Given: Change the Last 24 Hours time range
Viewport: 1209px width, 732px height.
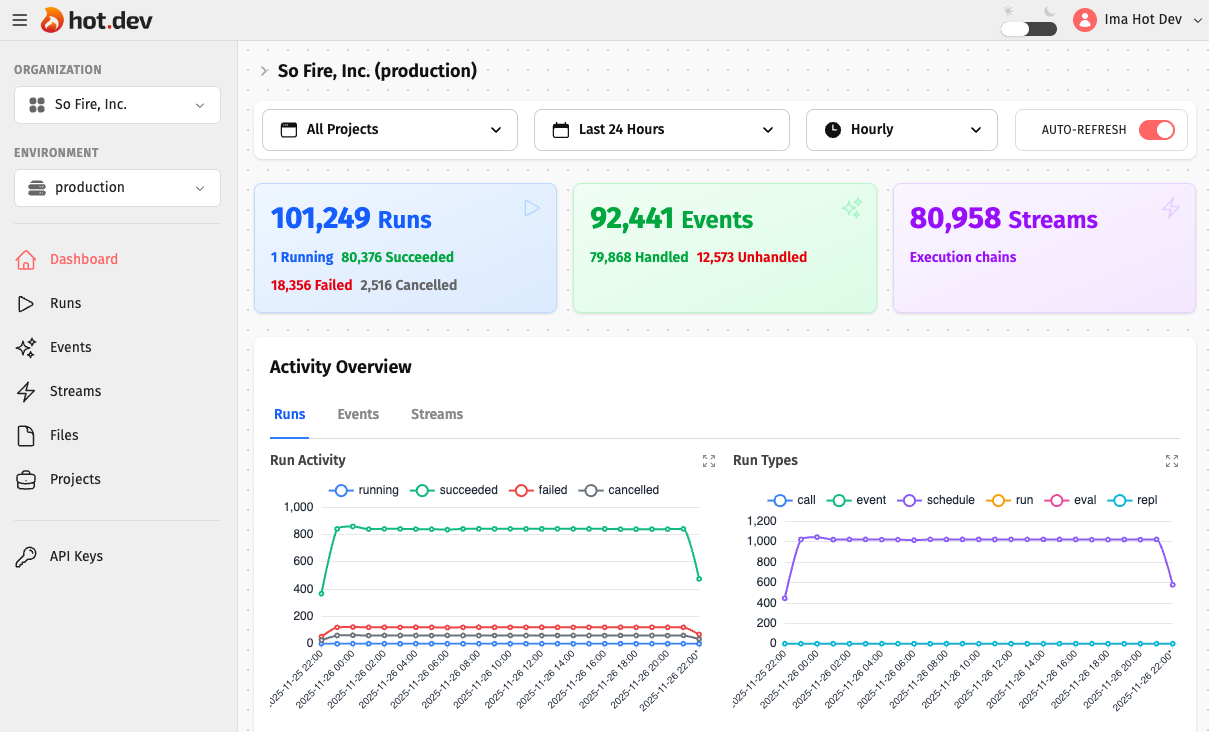Looking at the screenshot, I should (x=661, y=129).
